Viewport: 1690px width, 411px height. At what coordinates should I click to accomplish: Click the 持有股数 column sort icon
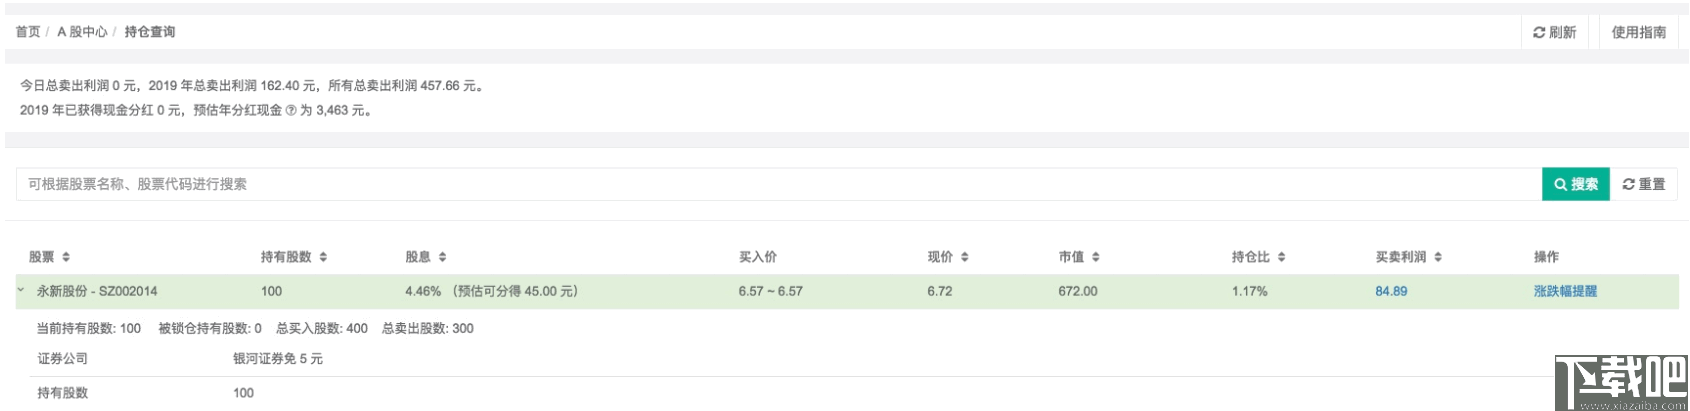tap(323, 257)
